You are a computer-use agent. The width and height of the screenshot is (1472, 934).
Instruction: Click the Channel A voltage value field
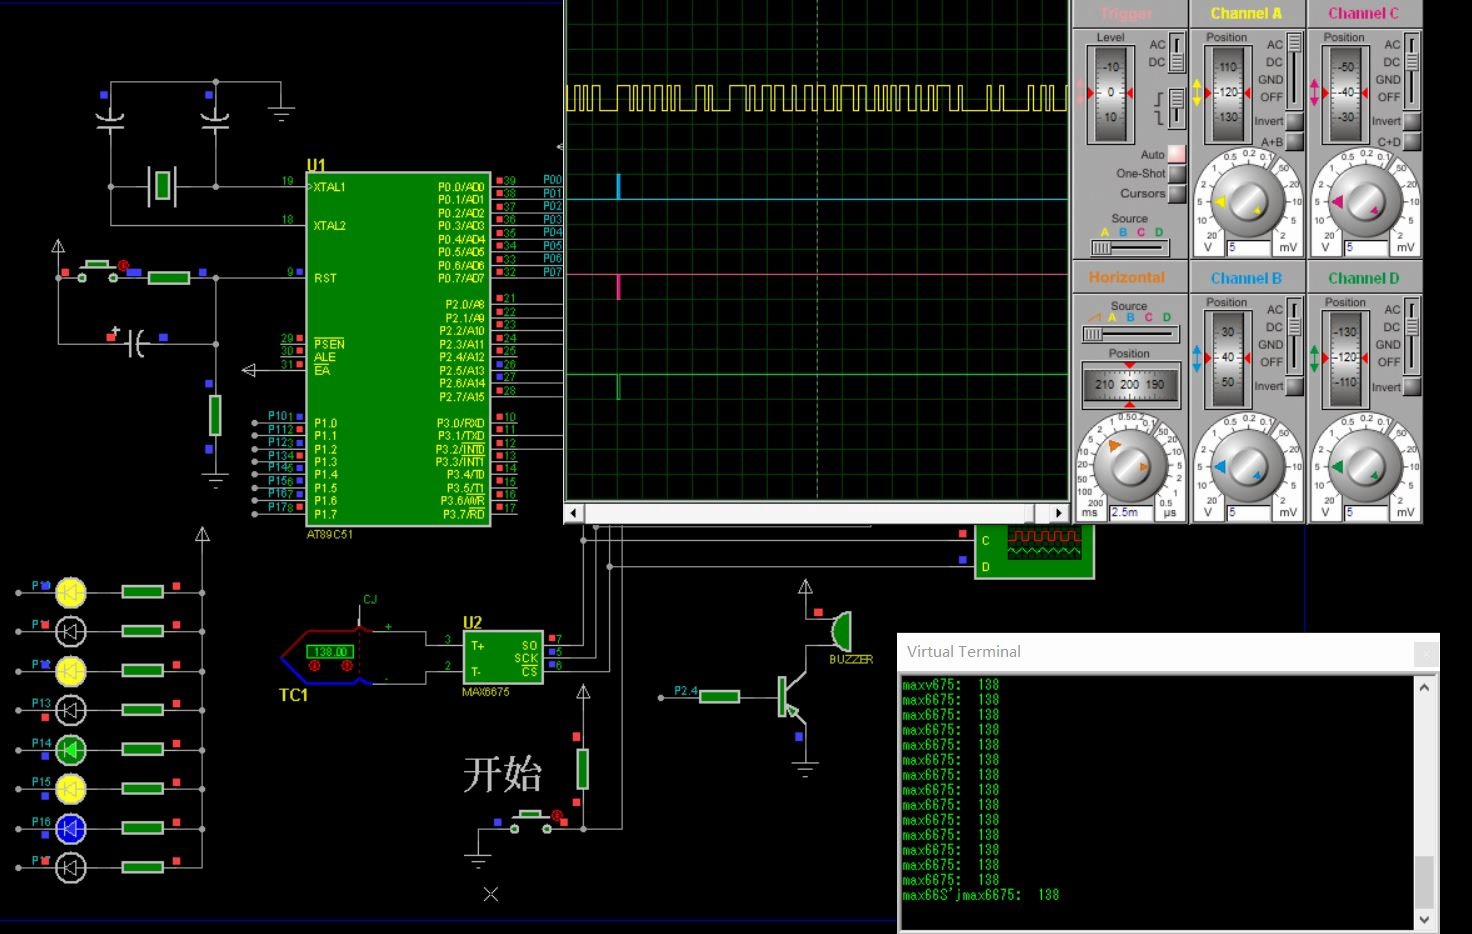[x=1248, y=247]
